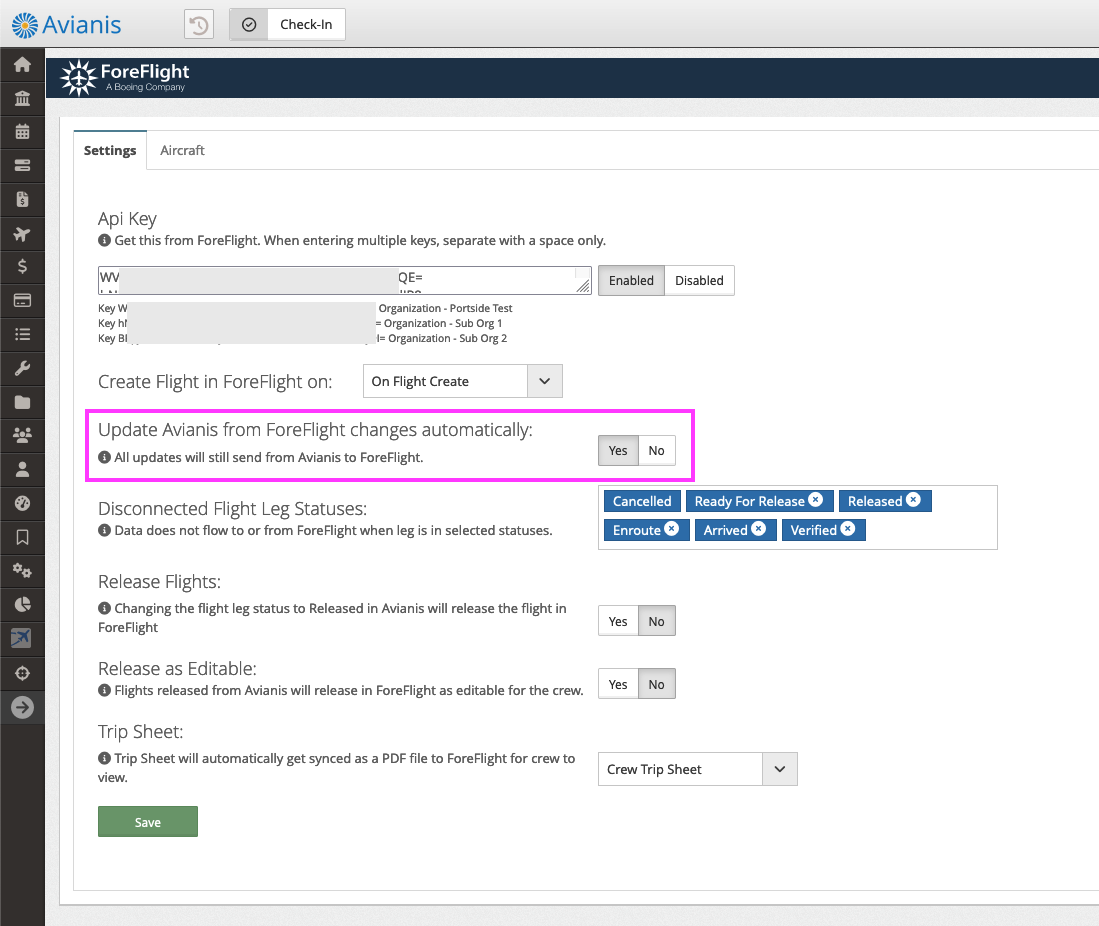This screenshot has height=926, width=1099.
Task: Open the gears settings sidebar icon
Action: 22,571
